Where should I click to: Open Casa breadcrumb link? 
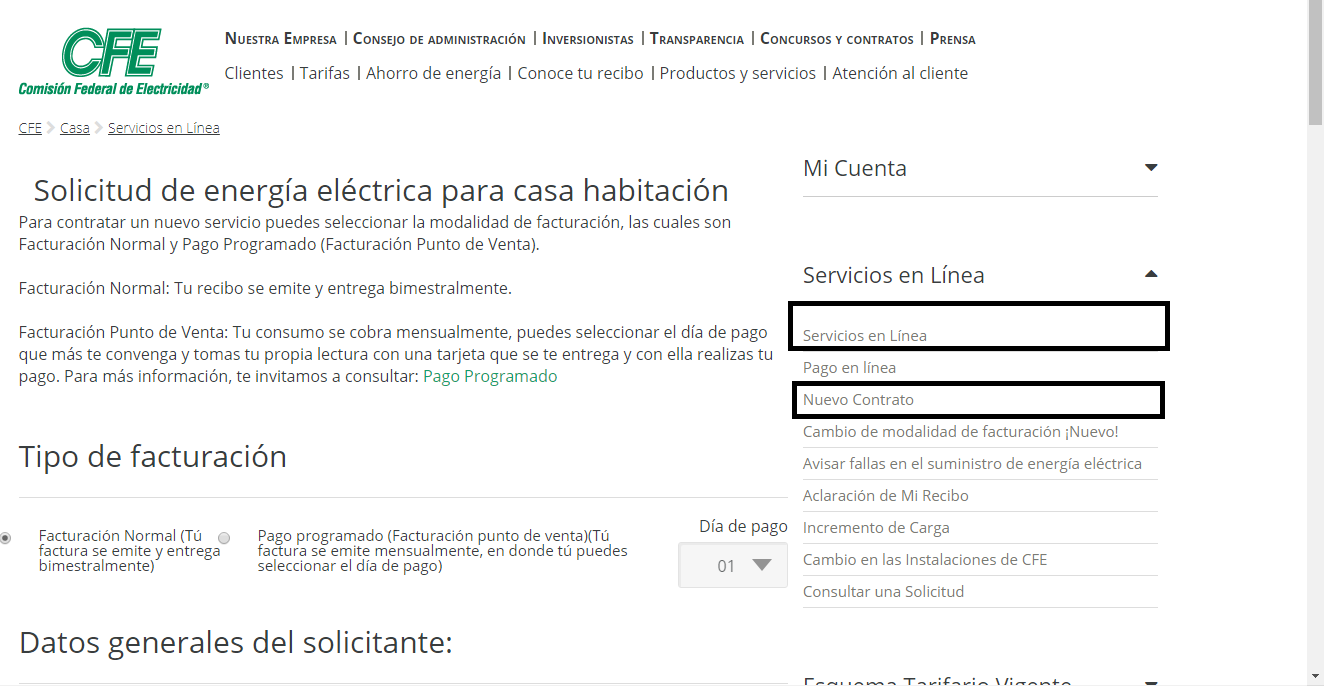[x=75, y=128]
